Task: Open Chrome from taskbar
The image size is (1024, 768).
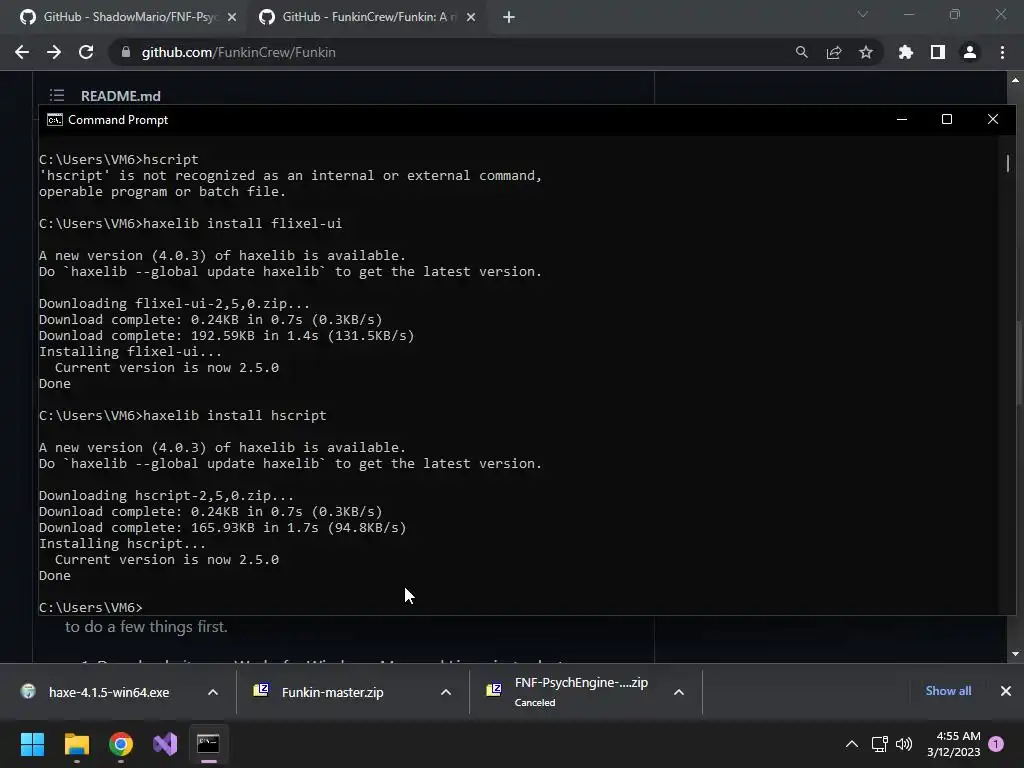Action: coord(121,744)
